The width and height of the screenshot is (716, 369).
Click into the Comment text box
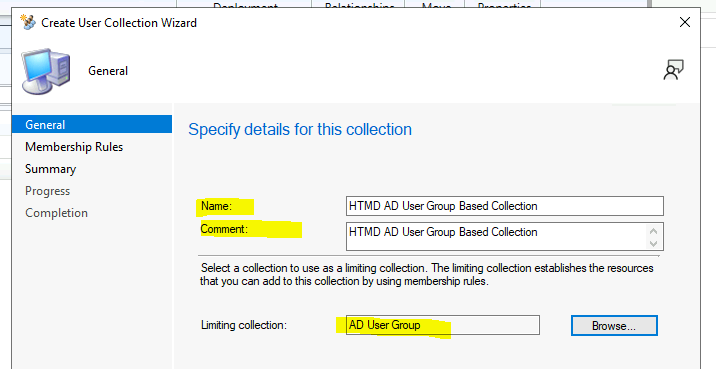505,237
